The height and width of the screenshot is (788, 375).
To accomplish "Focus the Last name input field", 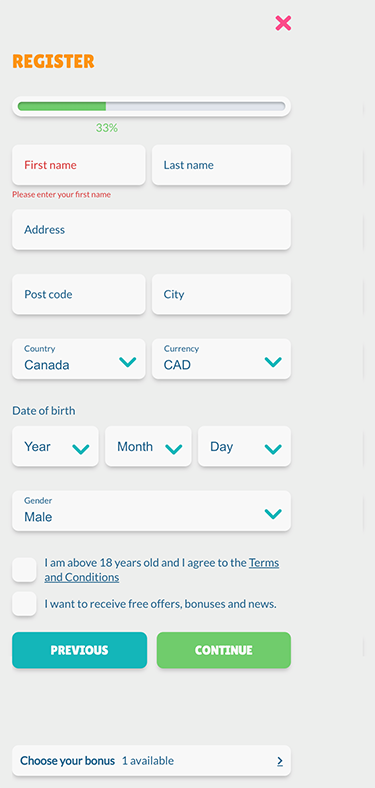I will click(221, 165).
